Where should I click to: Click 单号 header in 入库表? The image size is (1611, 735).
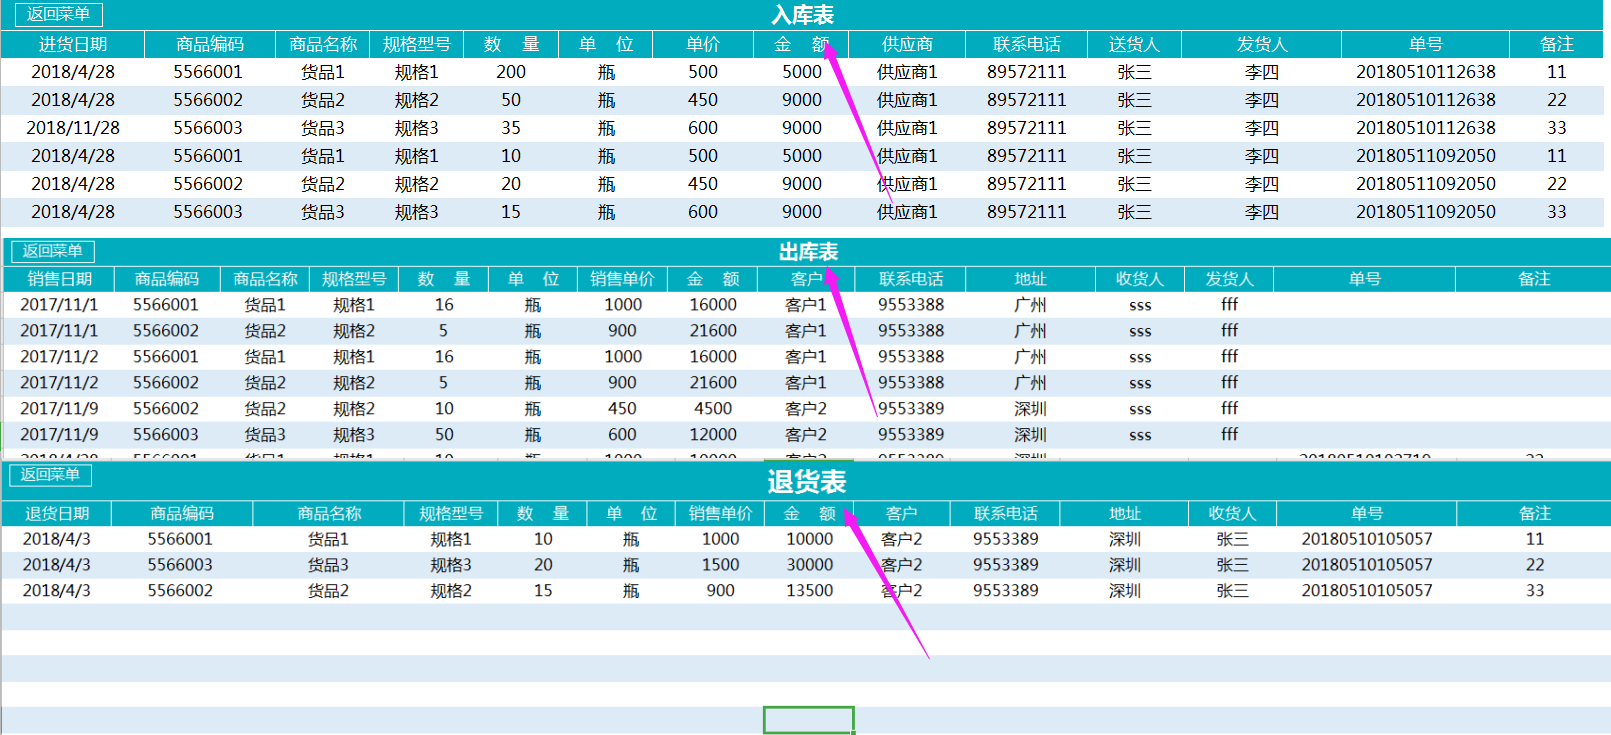click(1425, 44)
